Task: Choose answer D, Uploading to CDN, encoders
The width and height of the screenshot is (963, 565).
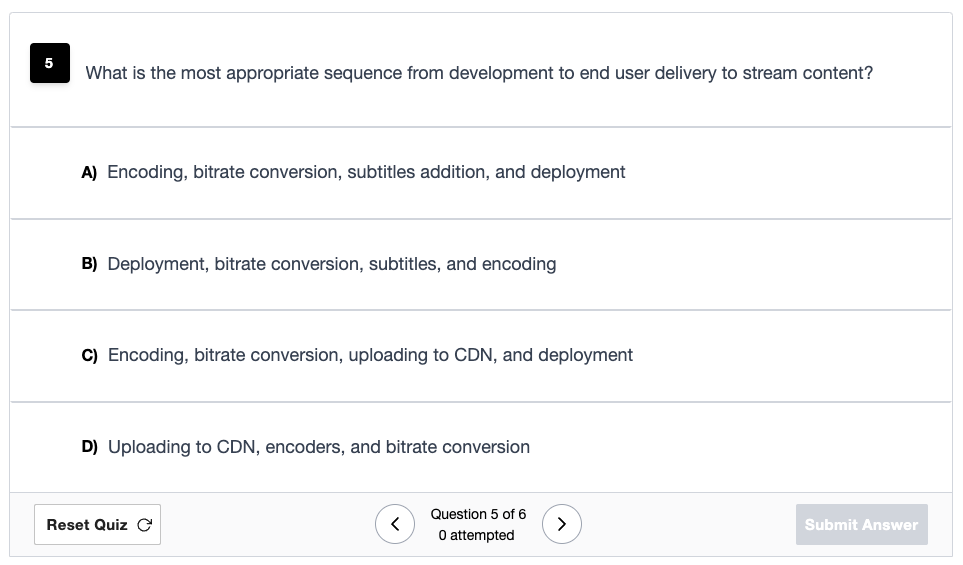Action: point(481,447)
